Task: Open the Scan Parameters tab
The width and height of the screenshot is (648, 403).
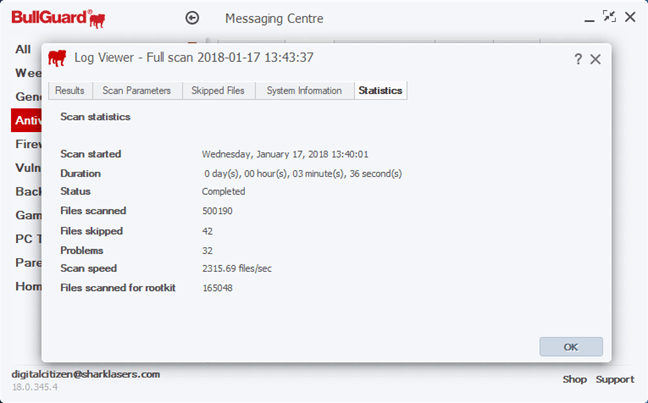Action: point(137,90)
